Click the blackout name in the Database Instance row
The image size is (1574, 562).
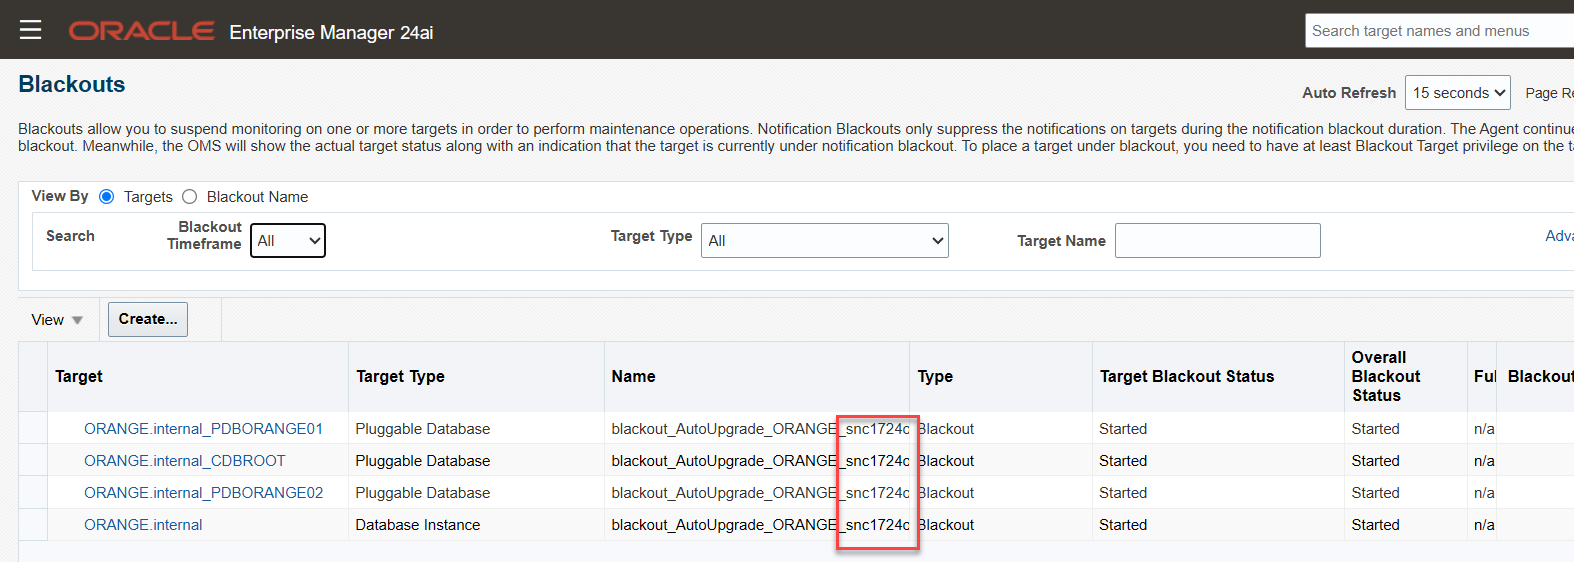[760, 525]
